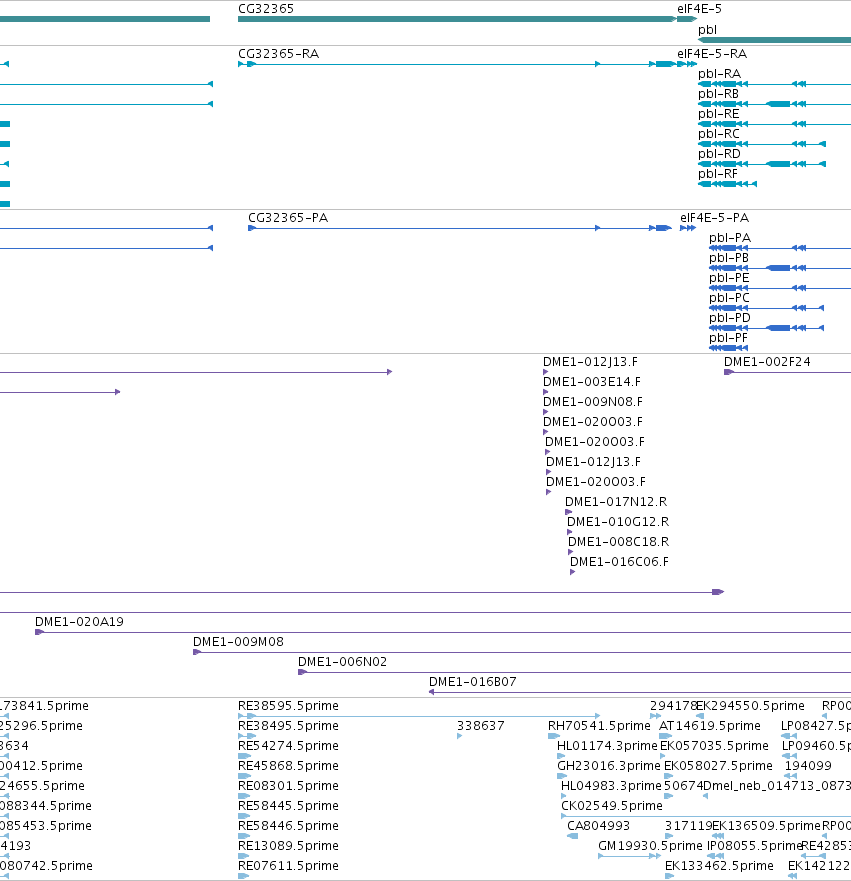This screenshot has height=881, width=851.
Task: Click the pbl-PC protein label
Action: point(729,297)
